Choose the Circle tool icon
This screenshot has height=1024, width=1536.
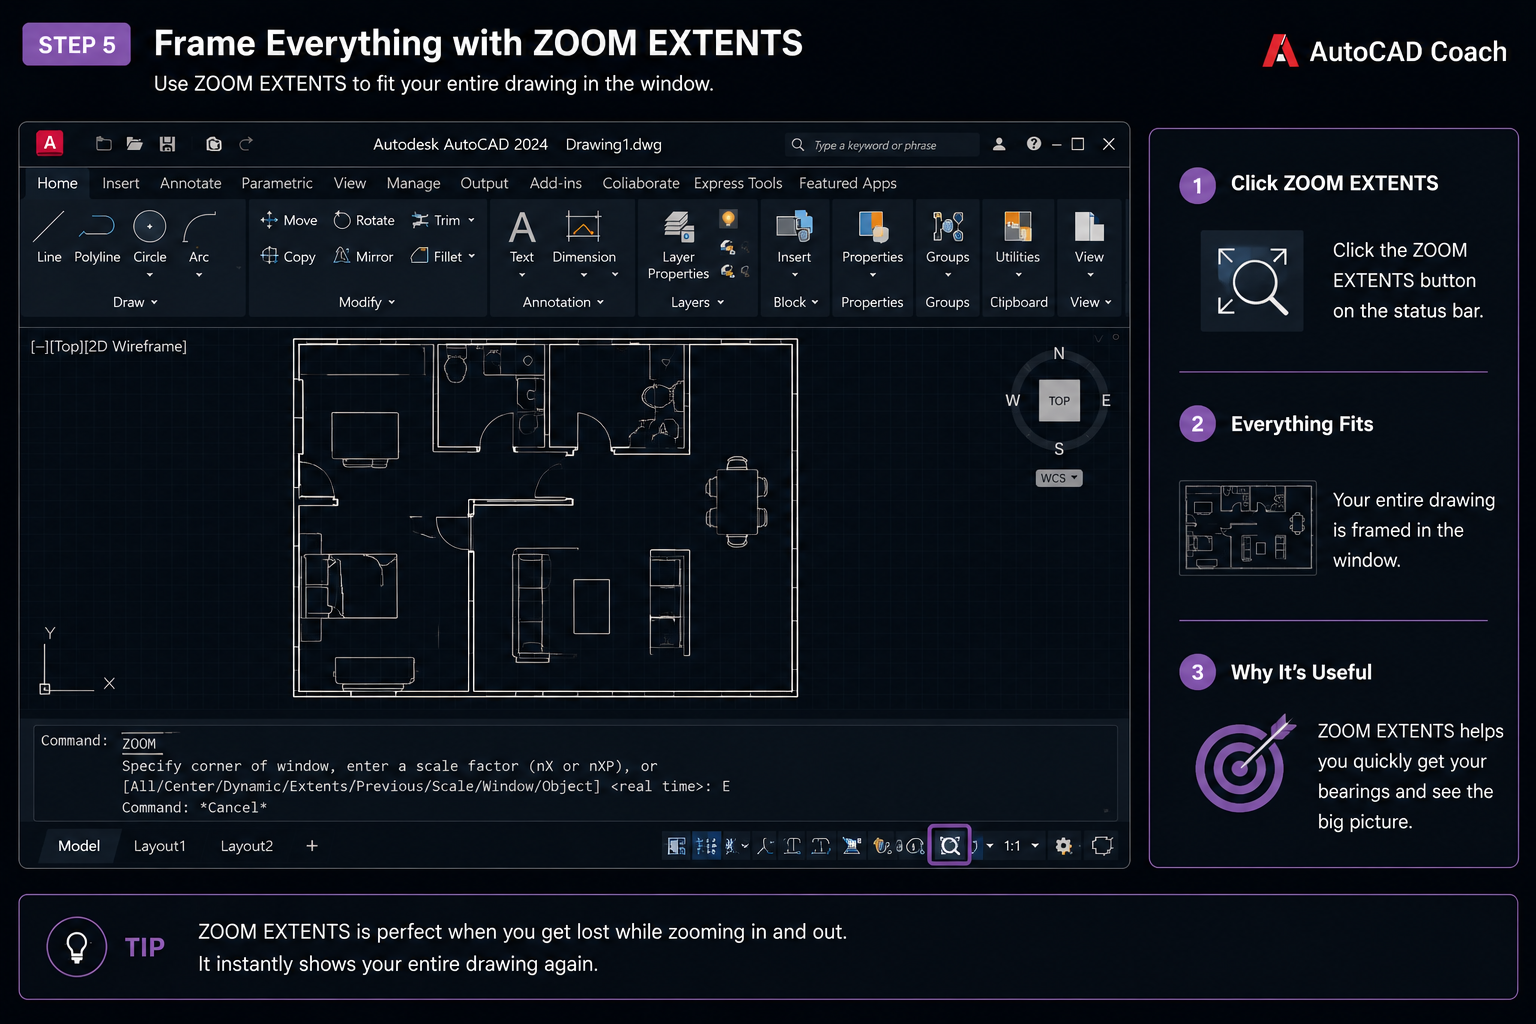[x=150, y=227]
